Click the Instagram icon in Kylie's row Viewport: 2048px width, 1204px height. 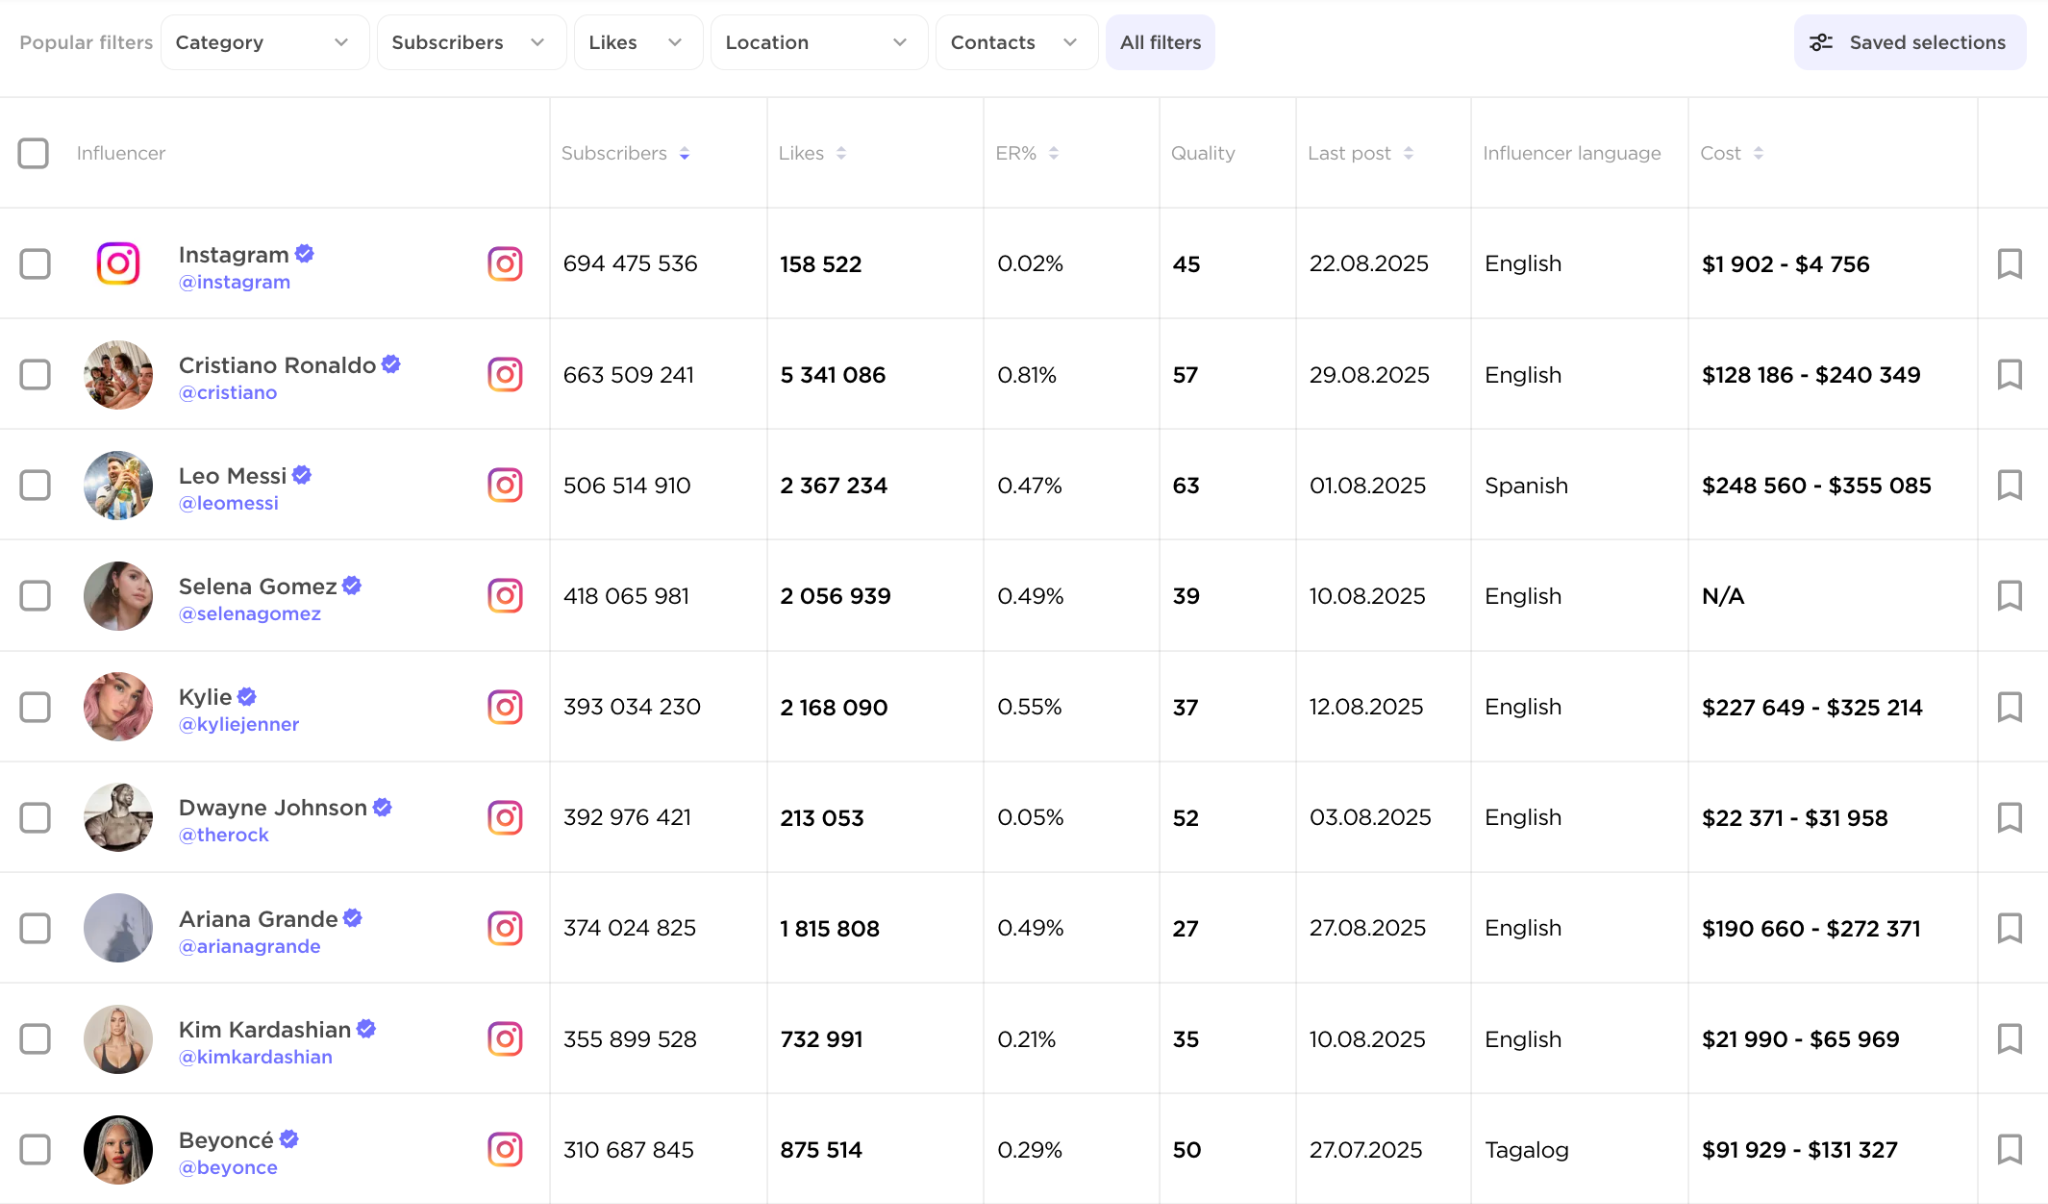[505, 707]
